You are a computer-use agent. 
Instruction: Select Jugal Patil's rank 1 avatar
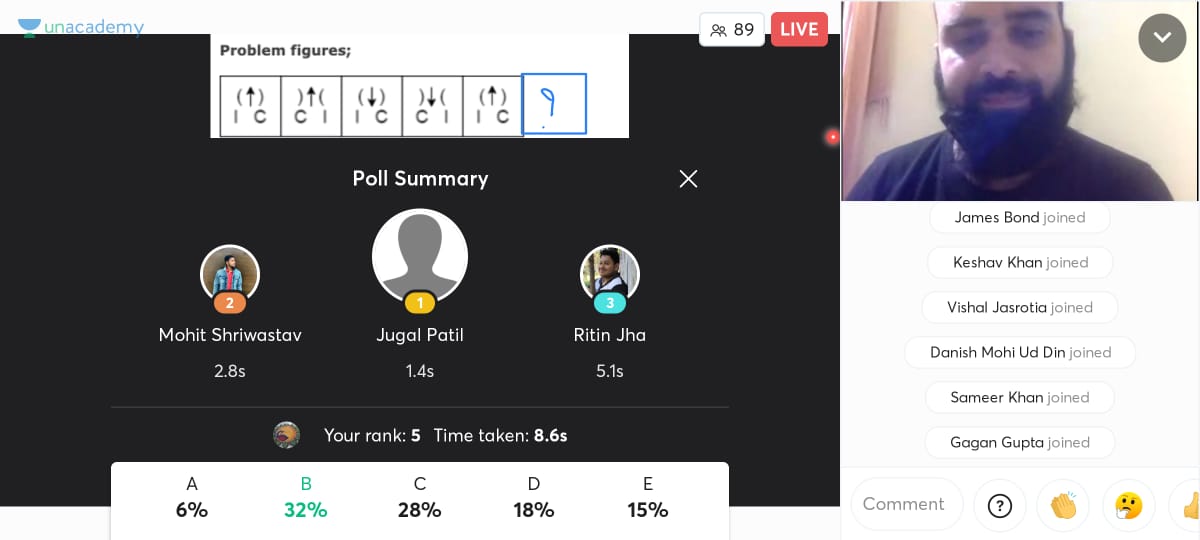420,257
